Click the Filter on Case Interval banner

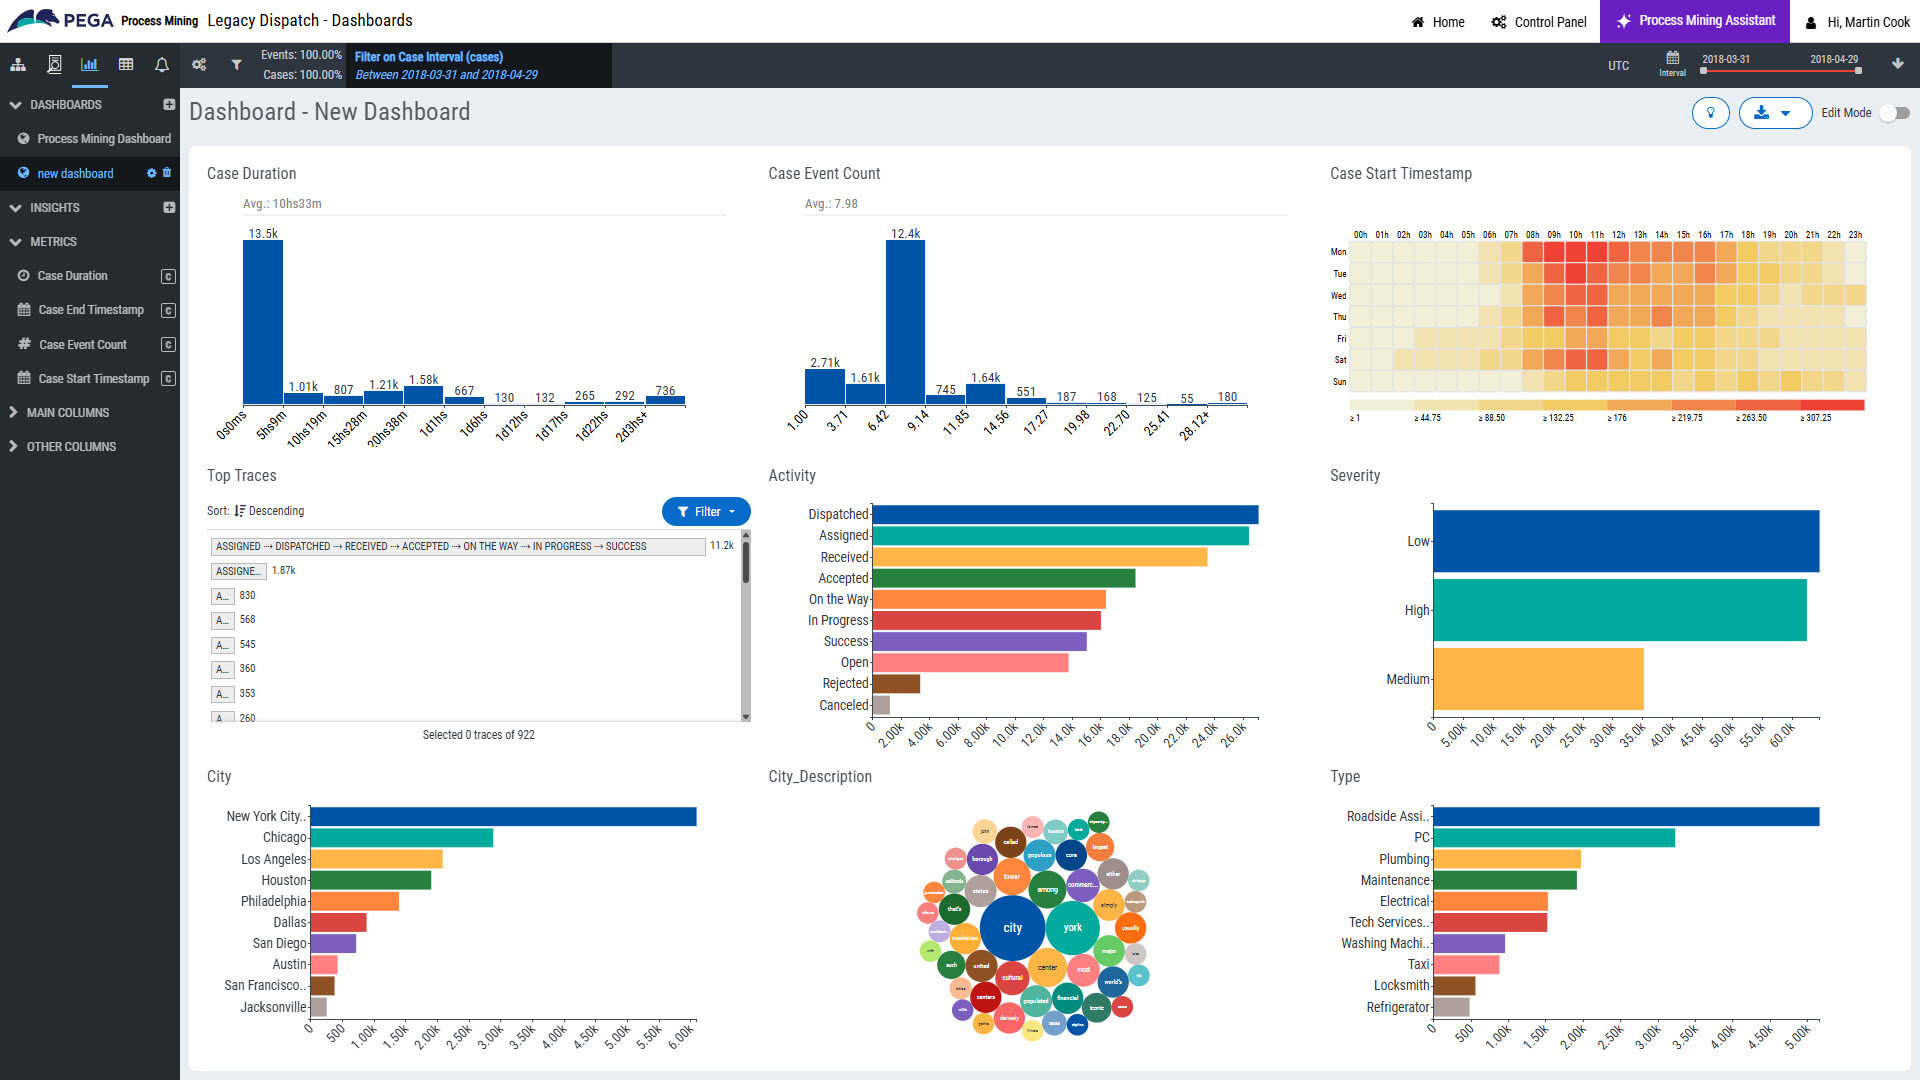pyautogui.click(x=478, y=65)
